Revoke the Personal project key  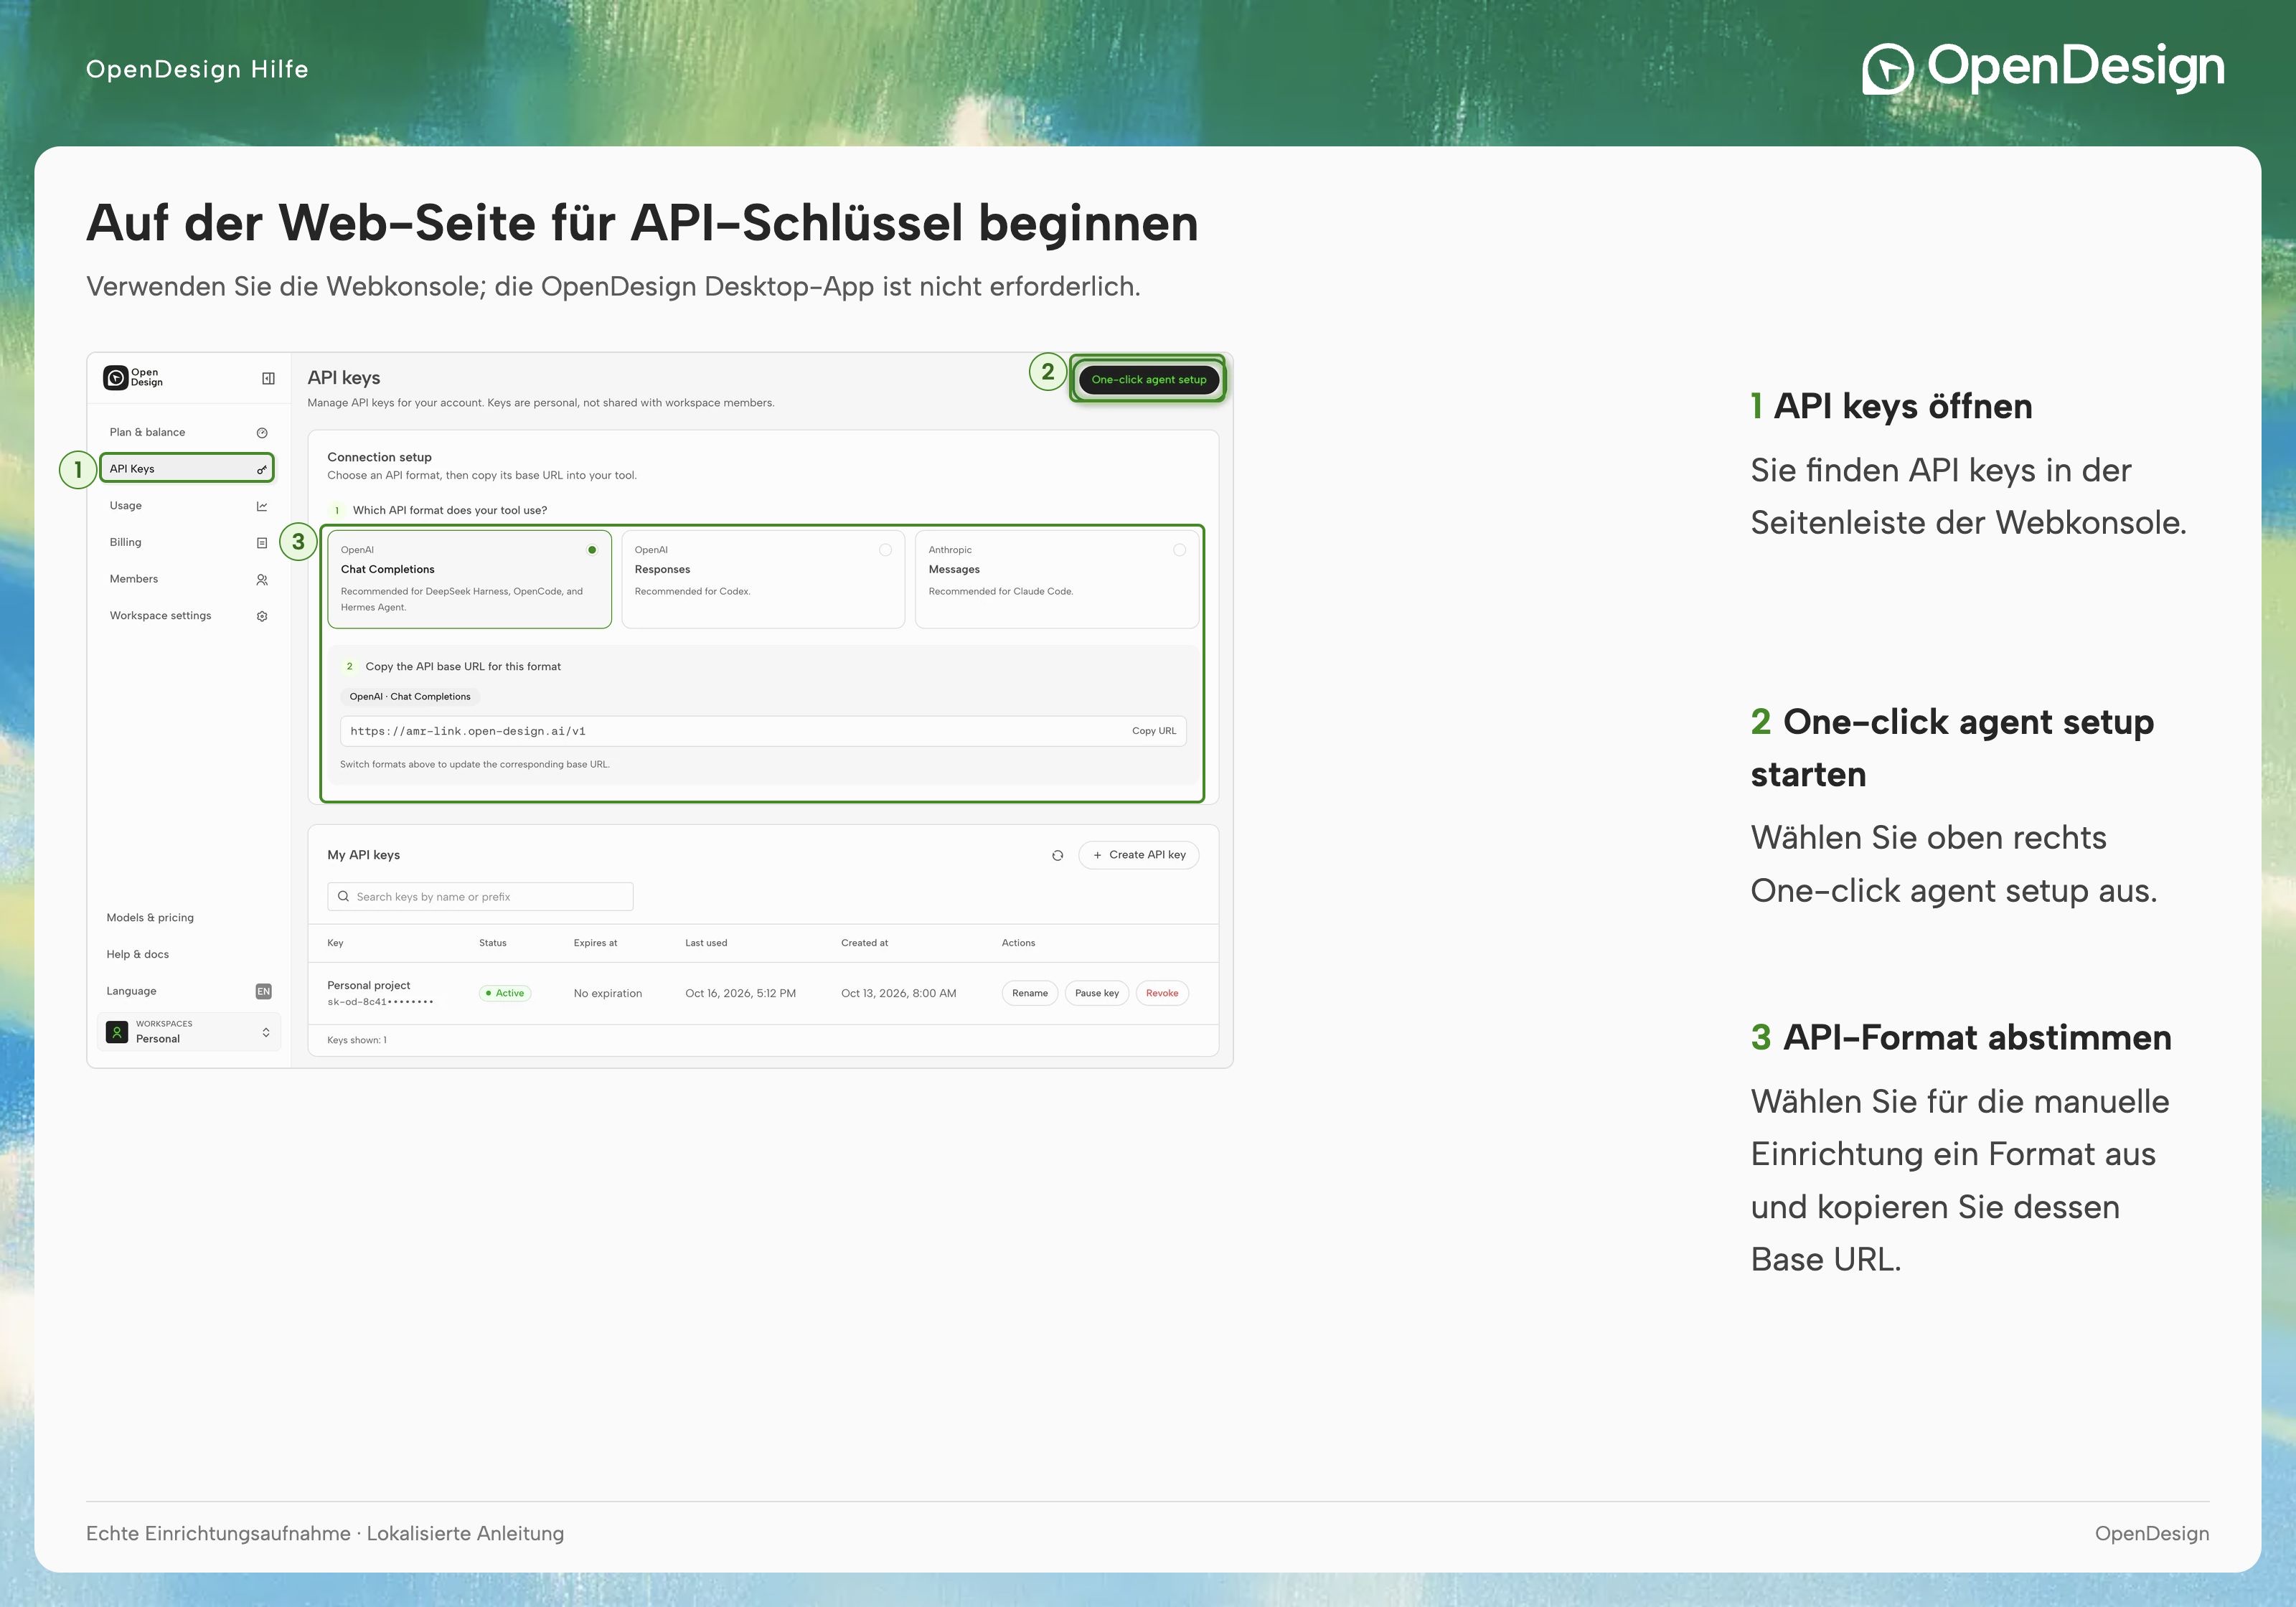coord(1162,993)
